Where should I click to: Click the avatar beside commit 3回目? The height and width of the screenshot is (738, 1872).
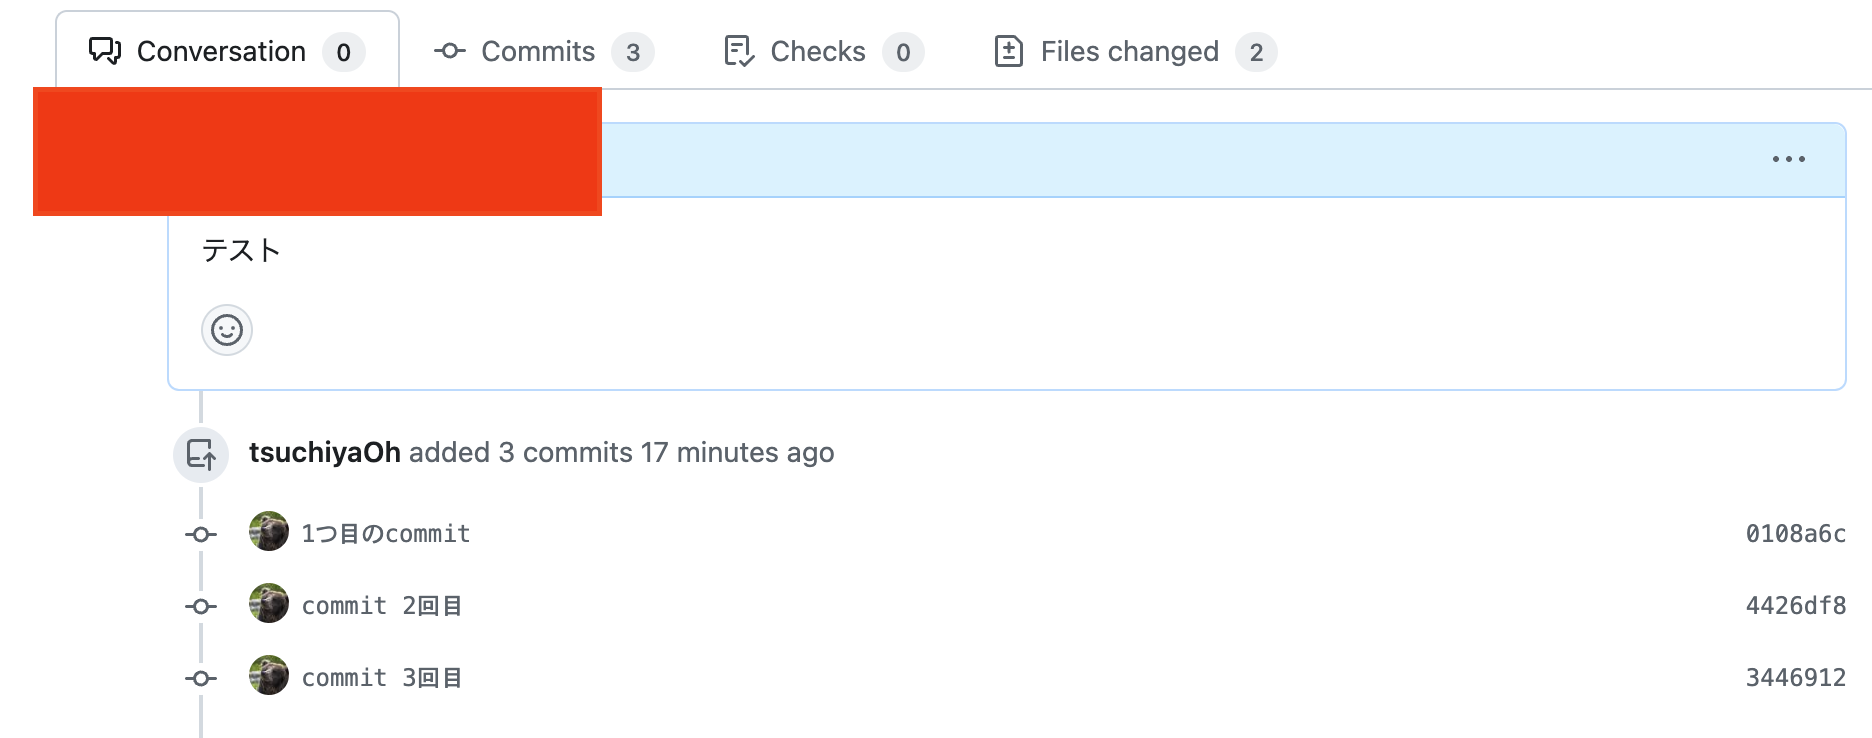click(269, 676)
